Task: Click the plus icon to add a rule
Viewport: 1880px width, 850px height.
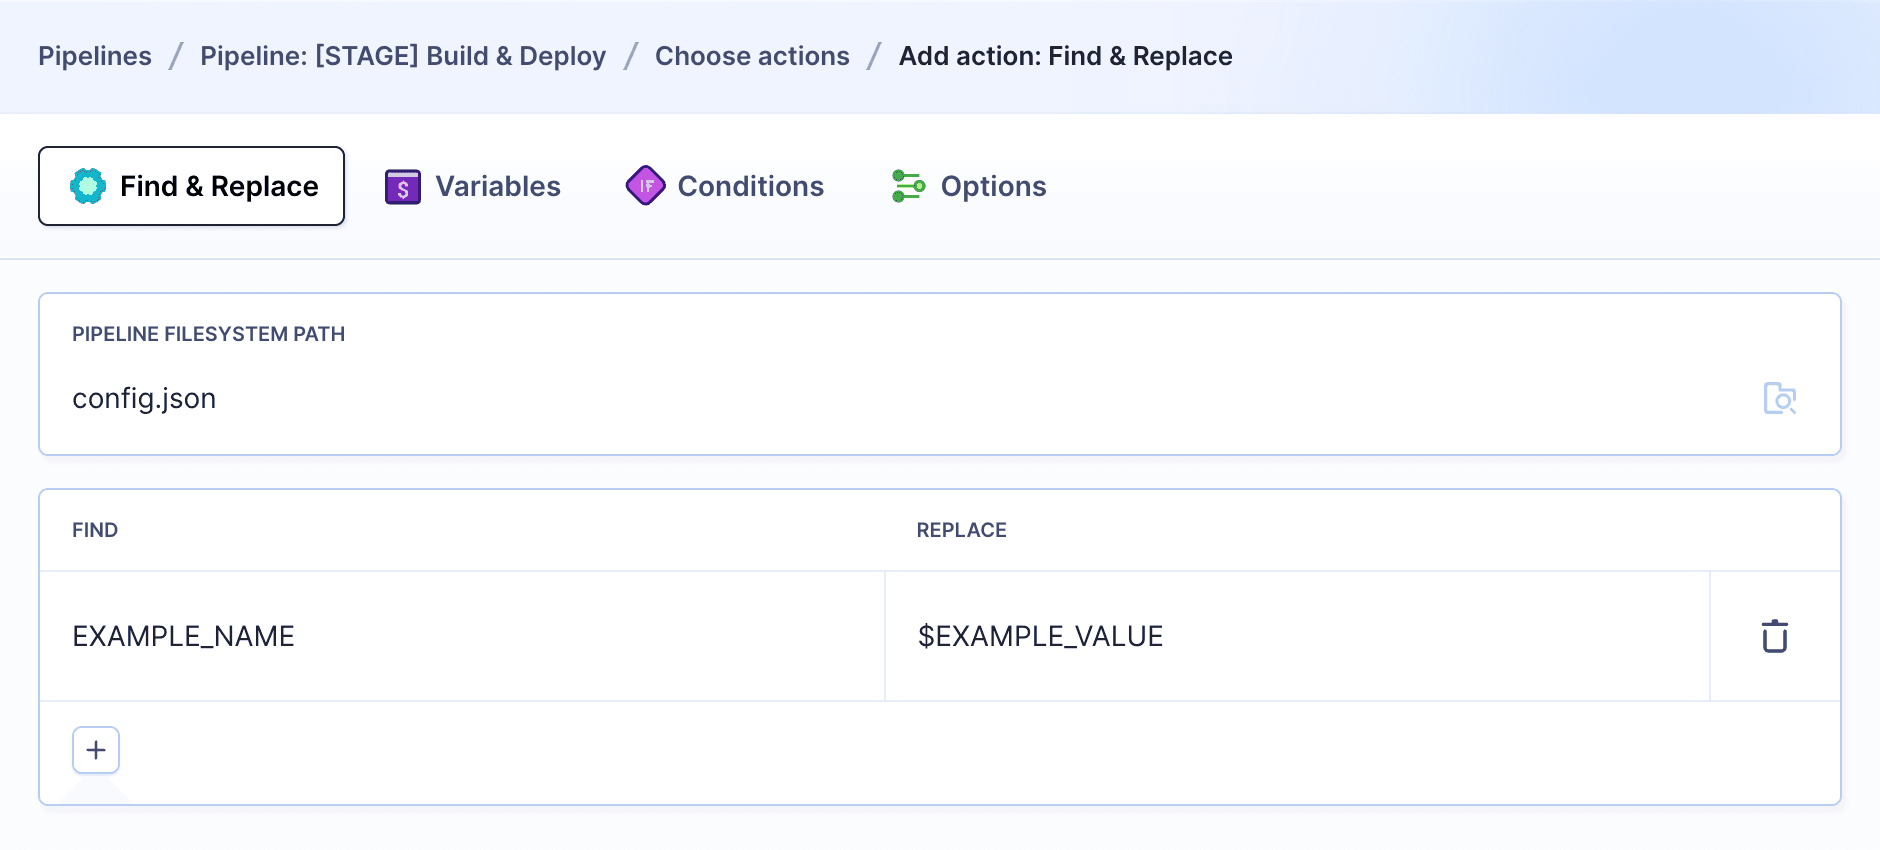Action: tap(95, 750)
